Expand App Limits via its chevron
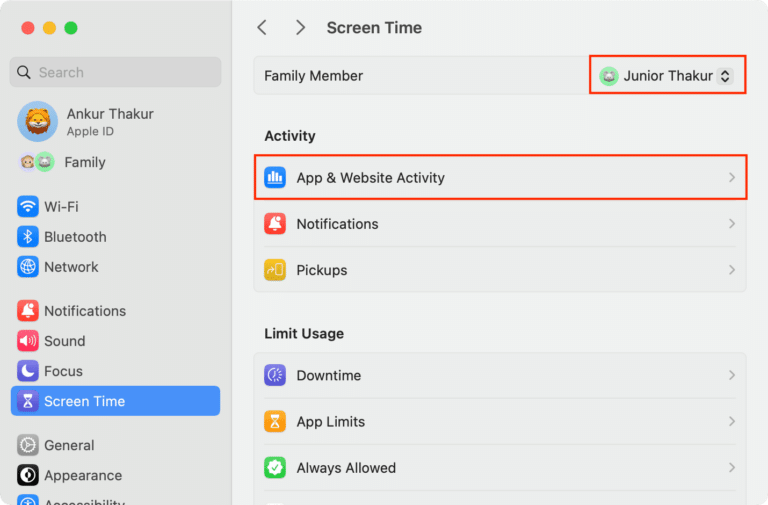The width and height of the screenshot is (768, 505). click(x=732, y=421)
